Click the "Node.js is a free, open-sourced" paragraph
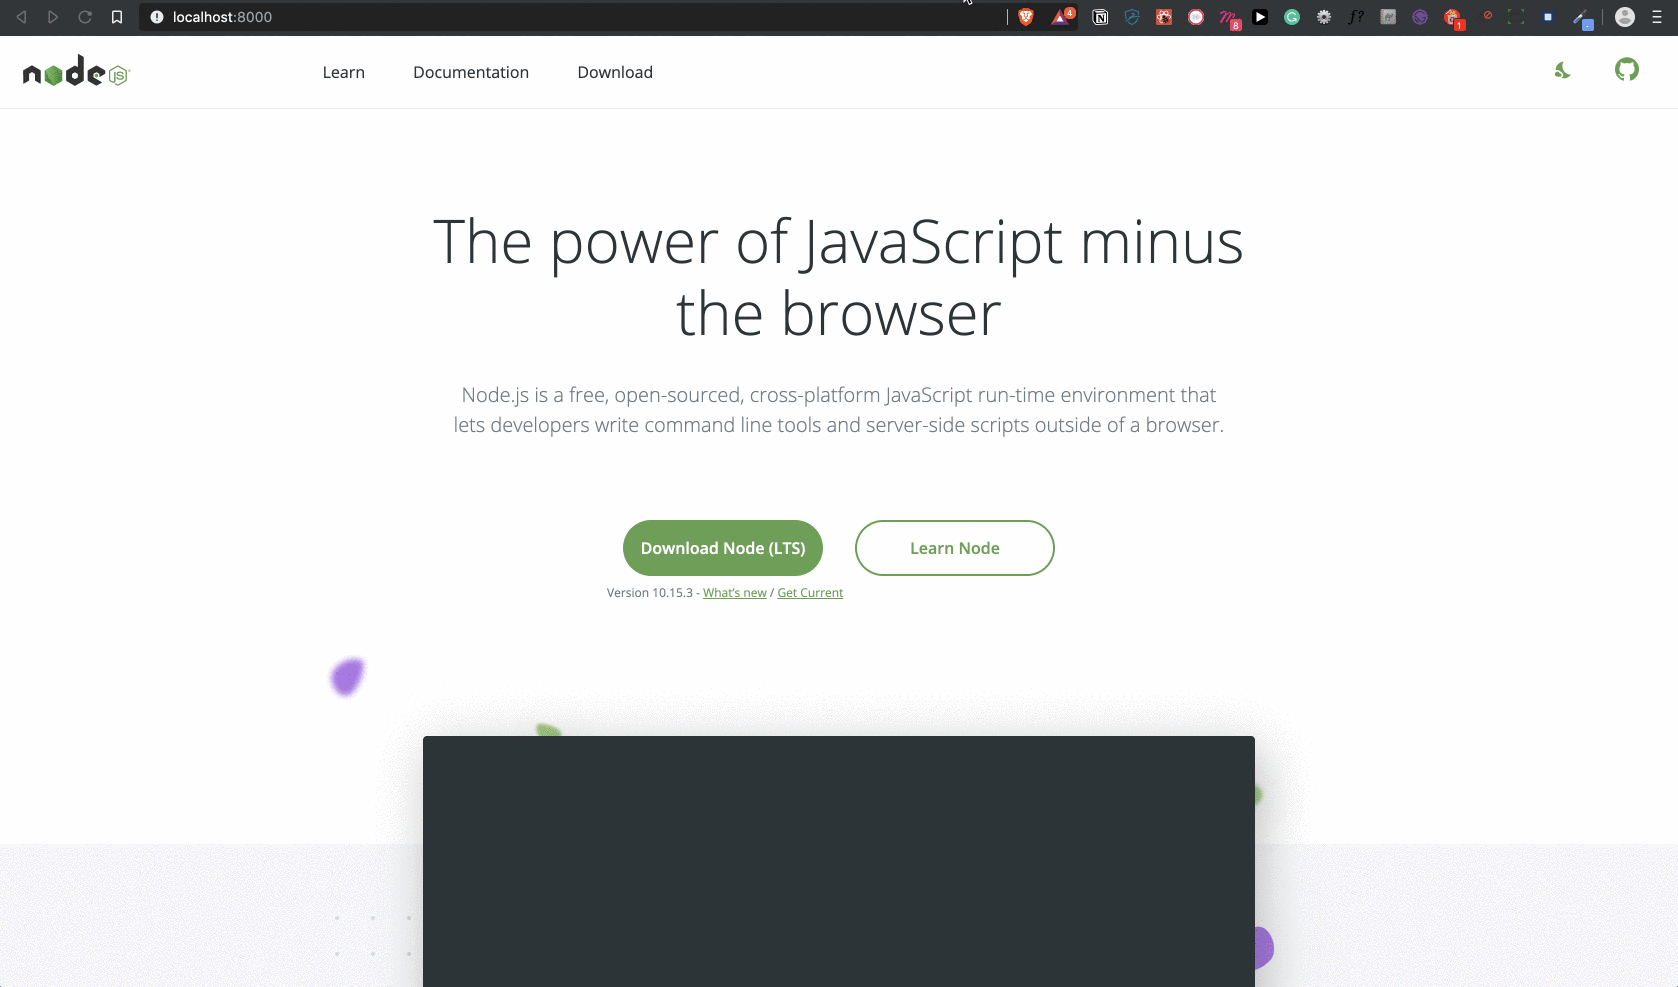 click(x=839, y=410)
